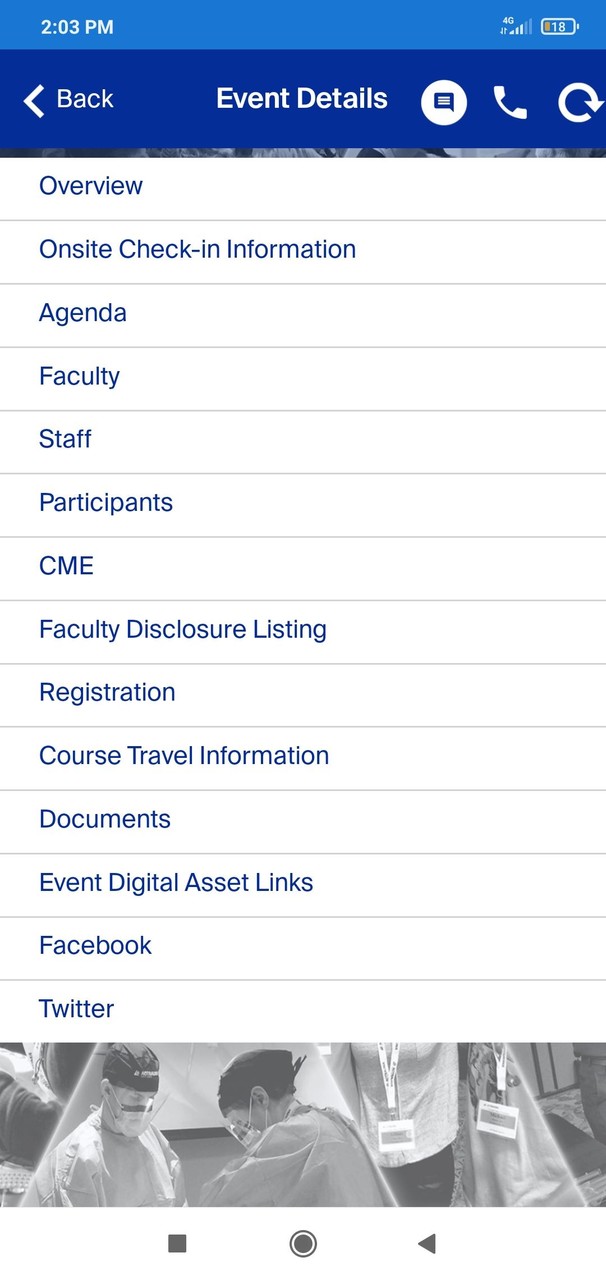Open the Agenda listing

pyautogui.click(x=83, y=313)
